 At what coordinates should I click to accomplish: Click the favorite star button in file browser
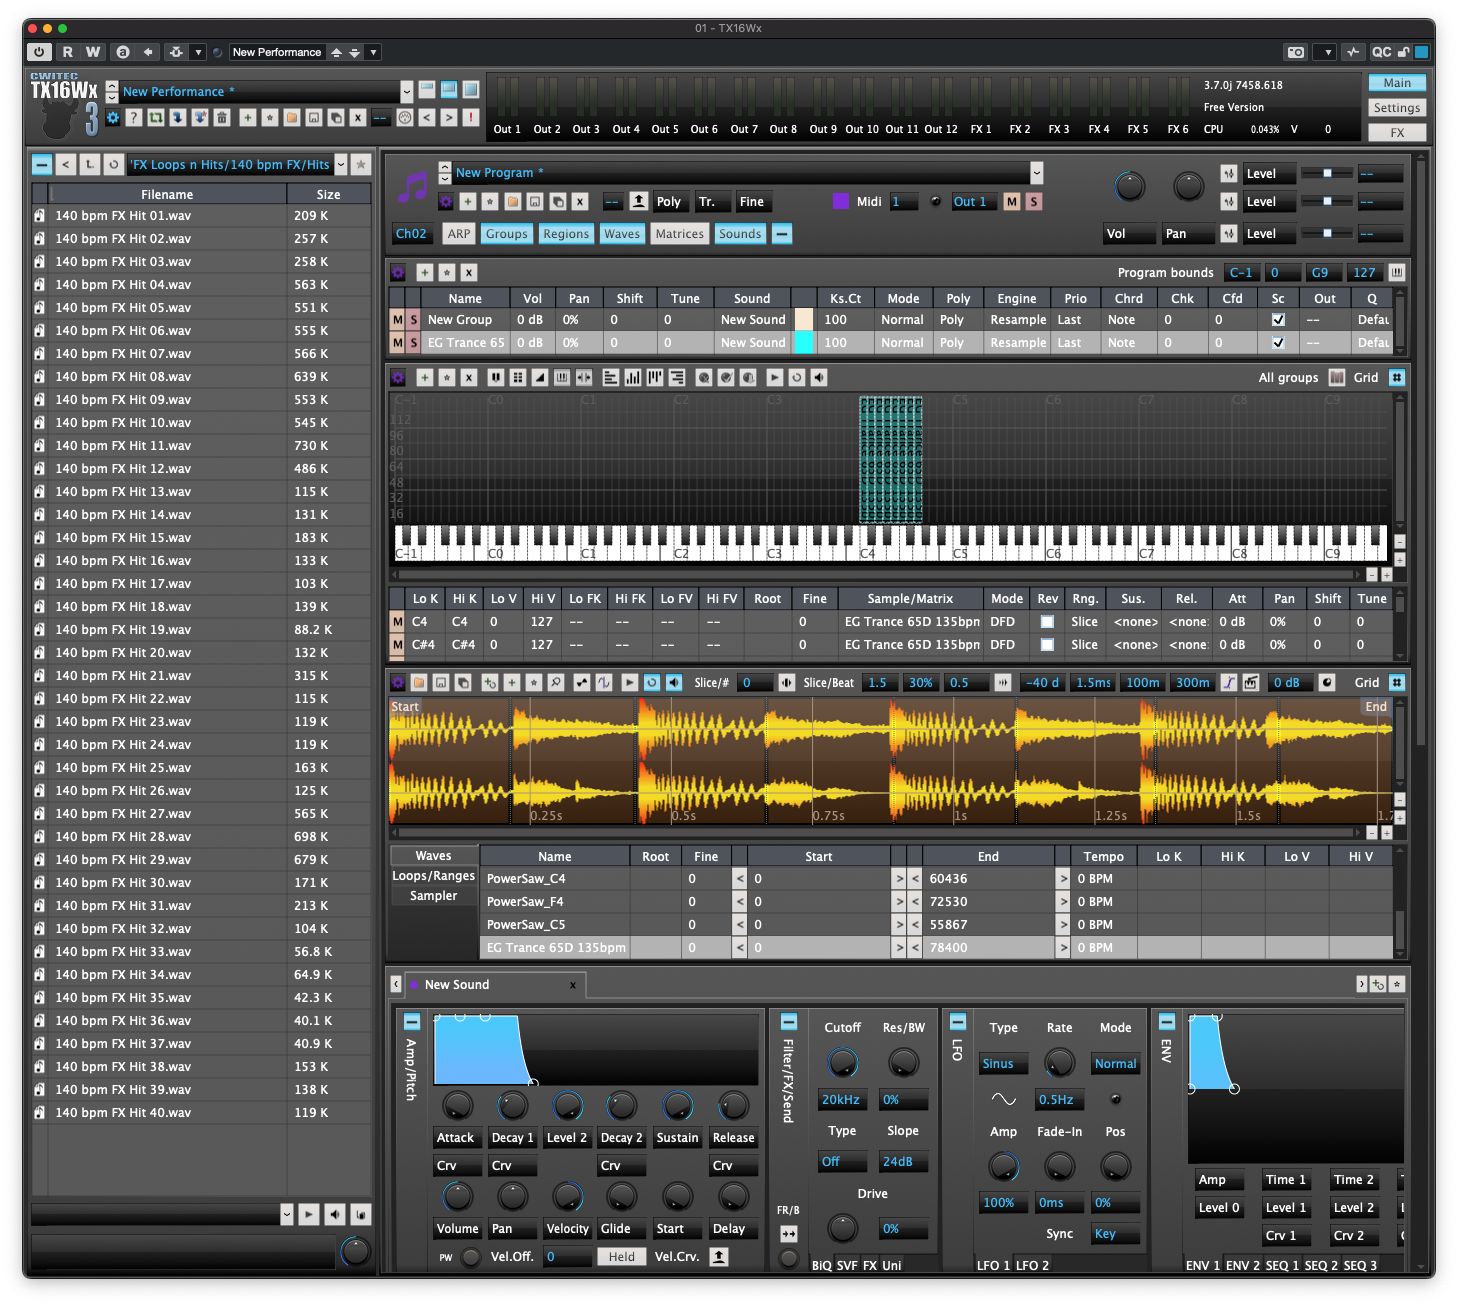pyautogui.click(x=361, y=164)
